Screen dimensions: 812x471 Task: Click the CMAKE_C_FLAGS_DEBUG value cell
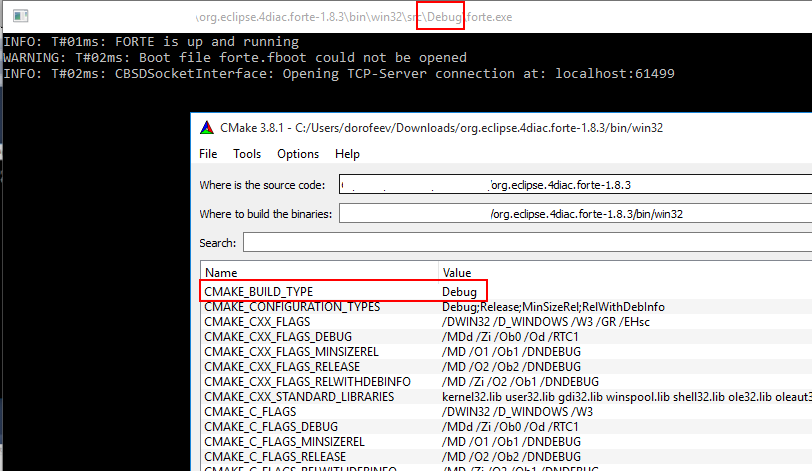[510, 427]
